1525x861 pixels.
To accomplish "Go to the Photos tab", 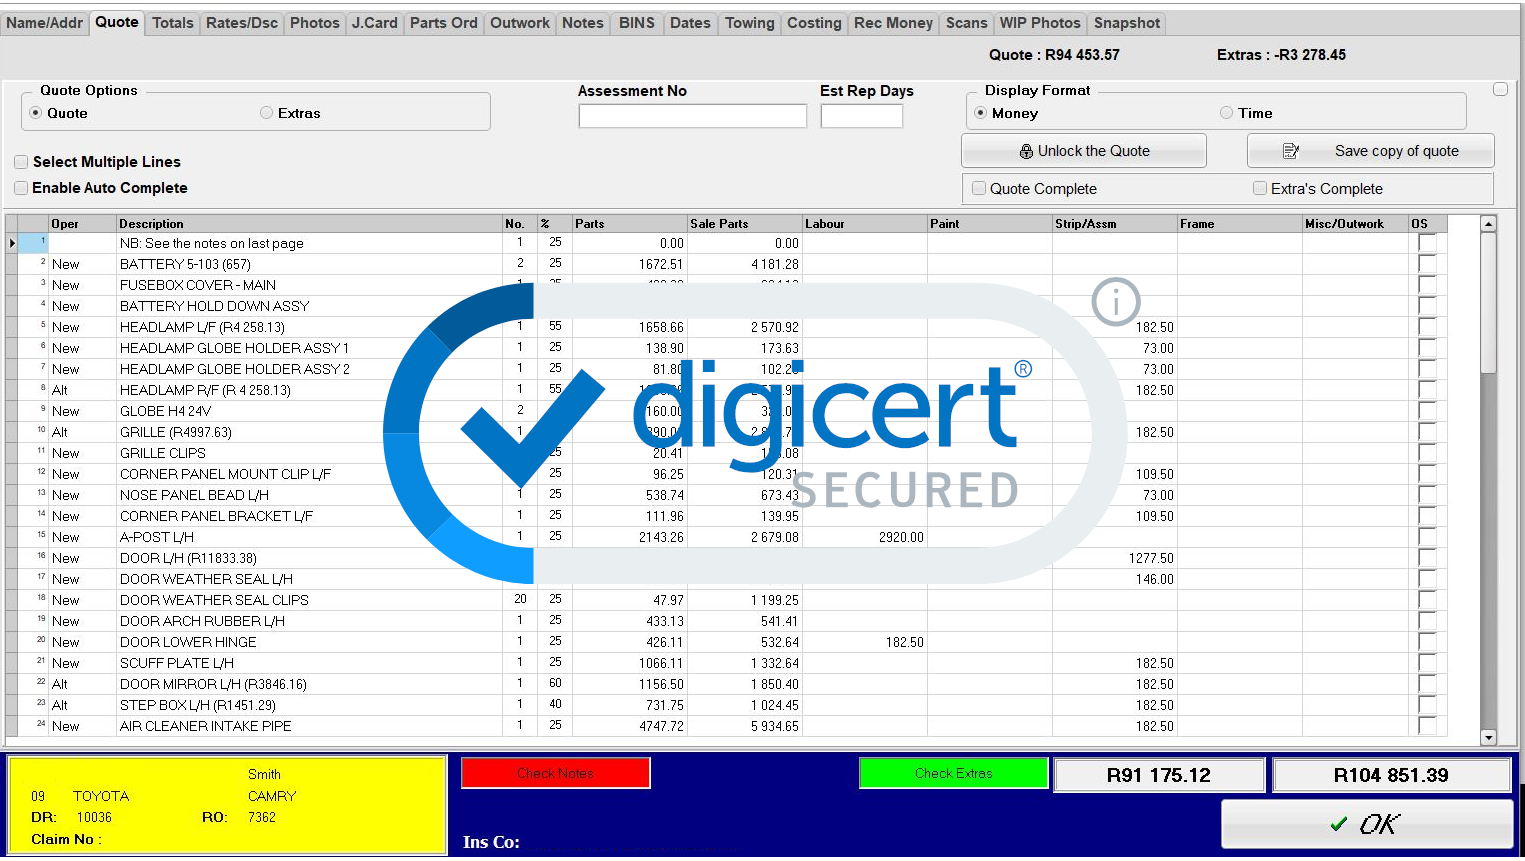I will pyautogui.click(x=315, y=23).
